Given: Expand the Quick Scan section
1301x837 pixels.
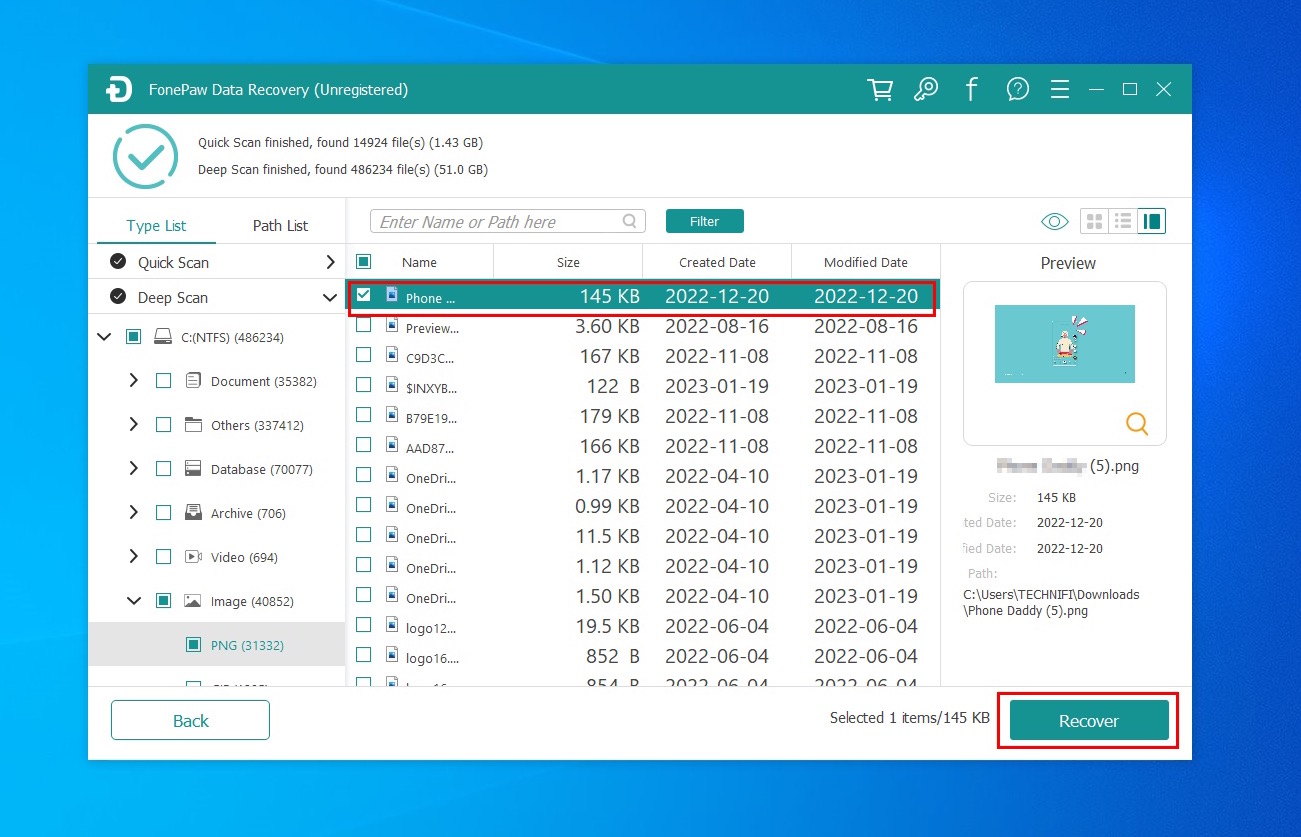Looking at the screenshot, I should tap(330, 262).
